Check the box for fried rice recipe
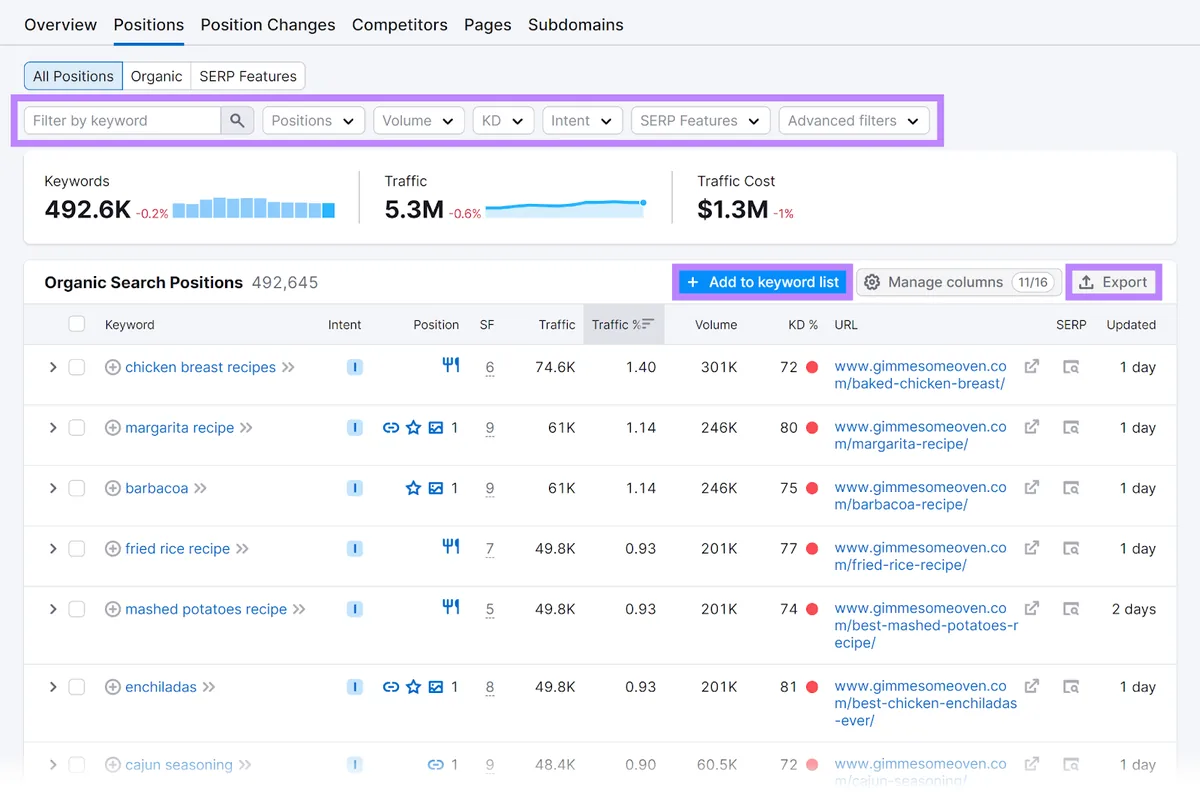The image size is (1200, 792). coord(77,549)
